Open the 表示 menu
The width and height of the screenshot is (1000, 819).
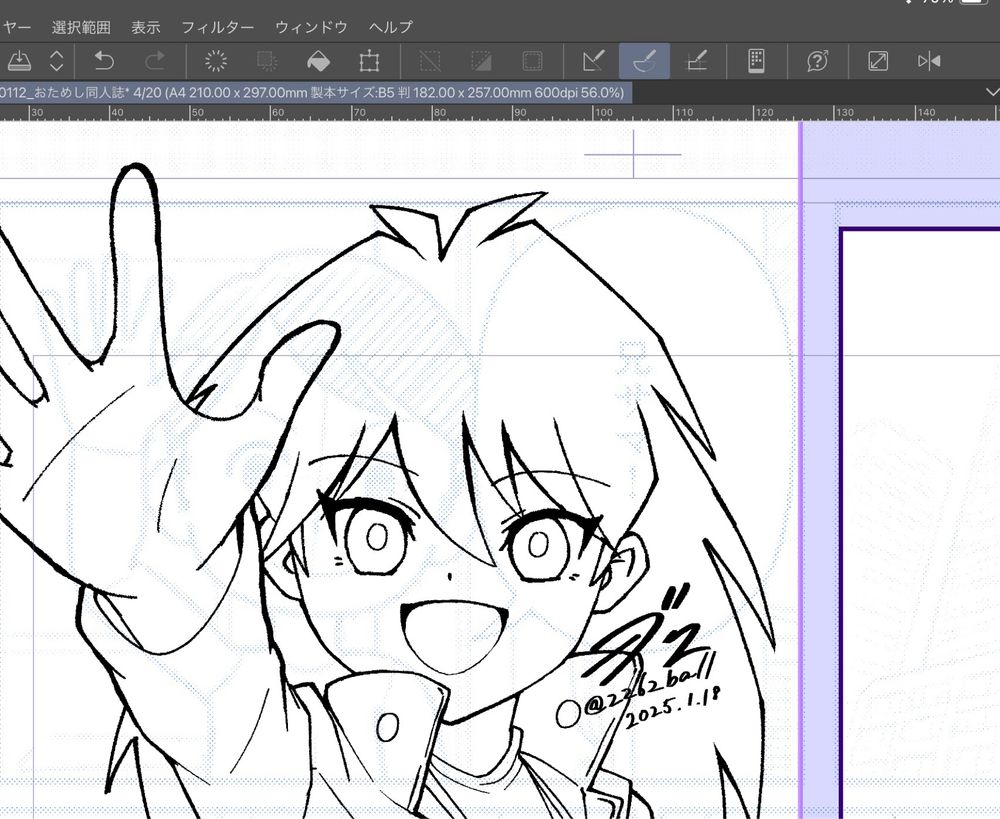(145, 27)
